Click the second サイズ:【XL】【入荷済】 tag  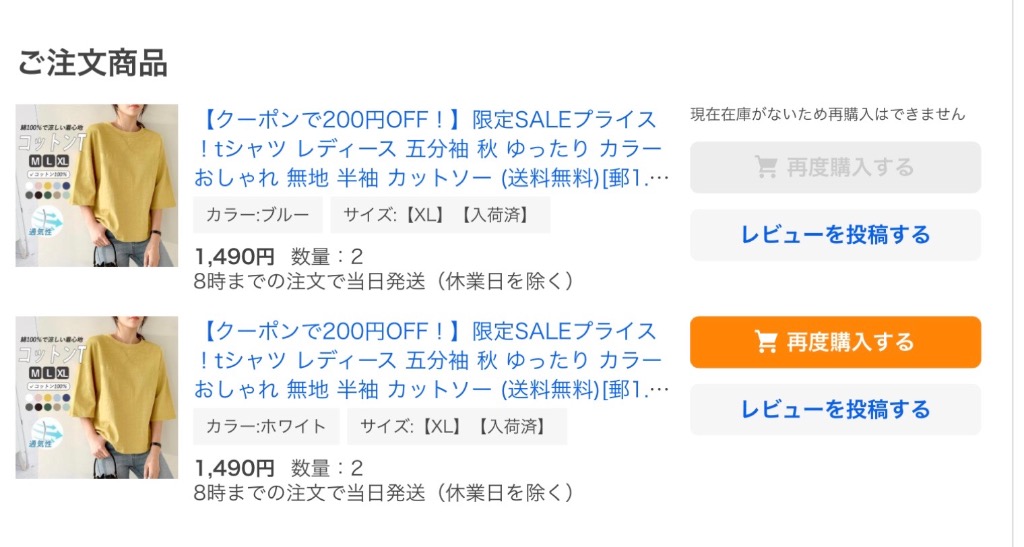tap(457, 427)
